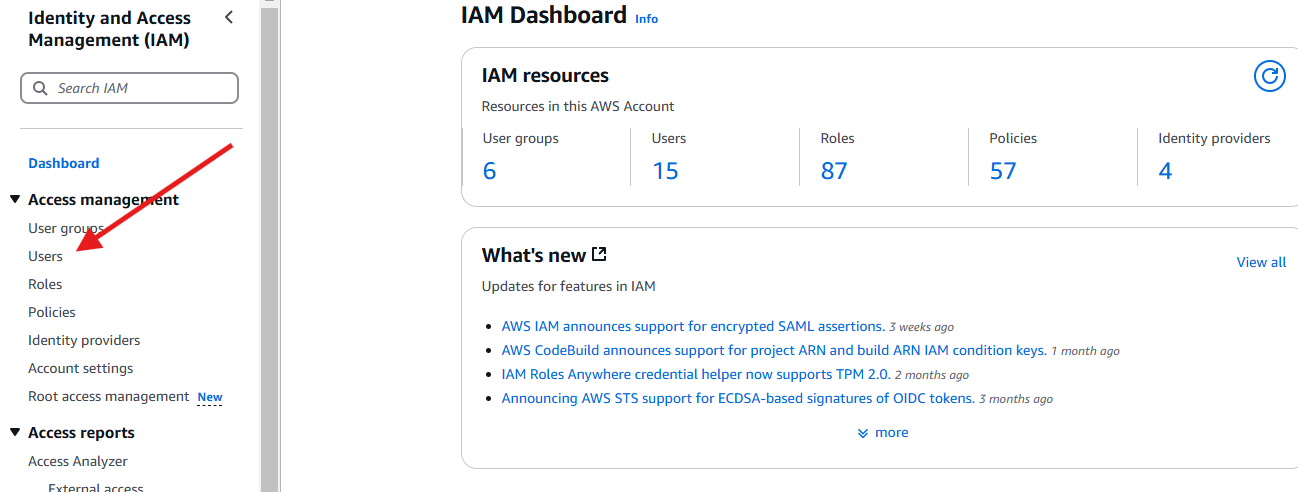Open the 57 policies count
This screenshot has width=1298, height=492.
pos(1003,171)
